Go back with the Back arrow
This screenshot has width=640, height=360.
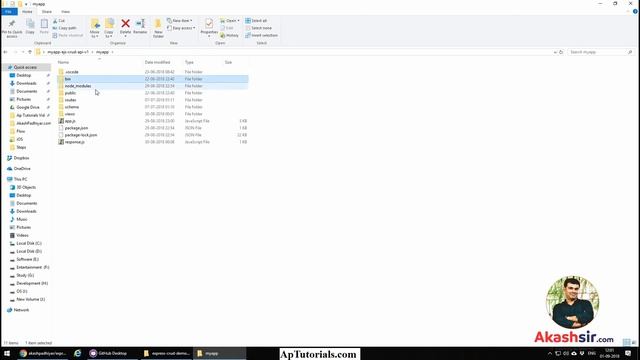(x=5, y=52)
